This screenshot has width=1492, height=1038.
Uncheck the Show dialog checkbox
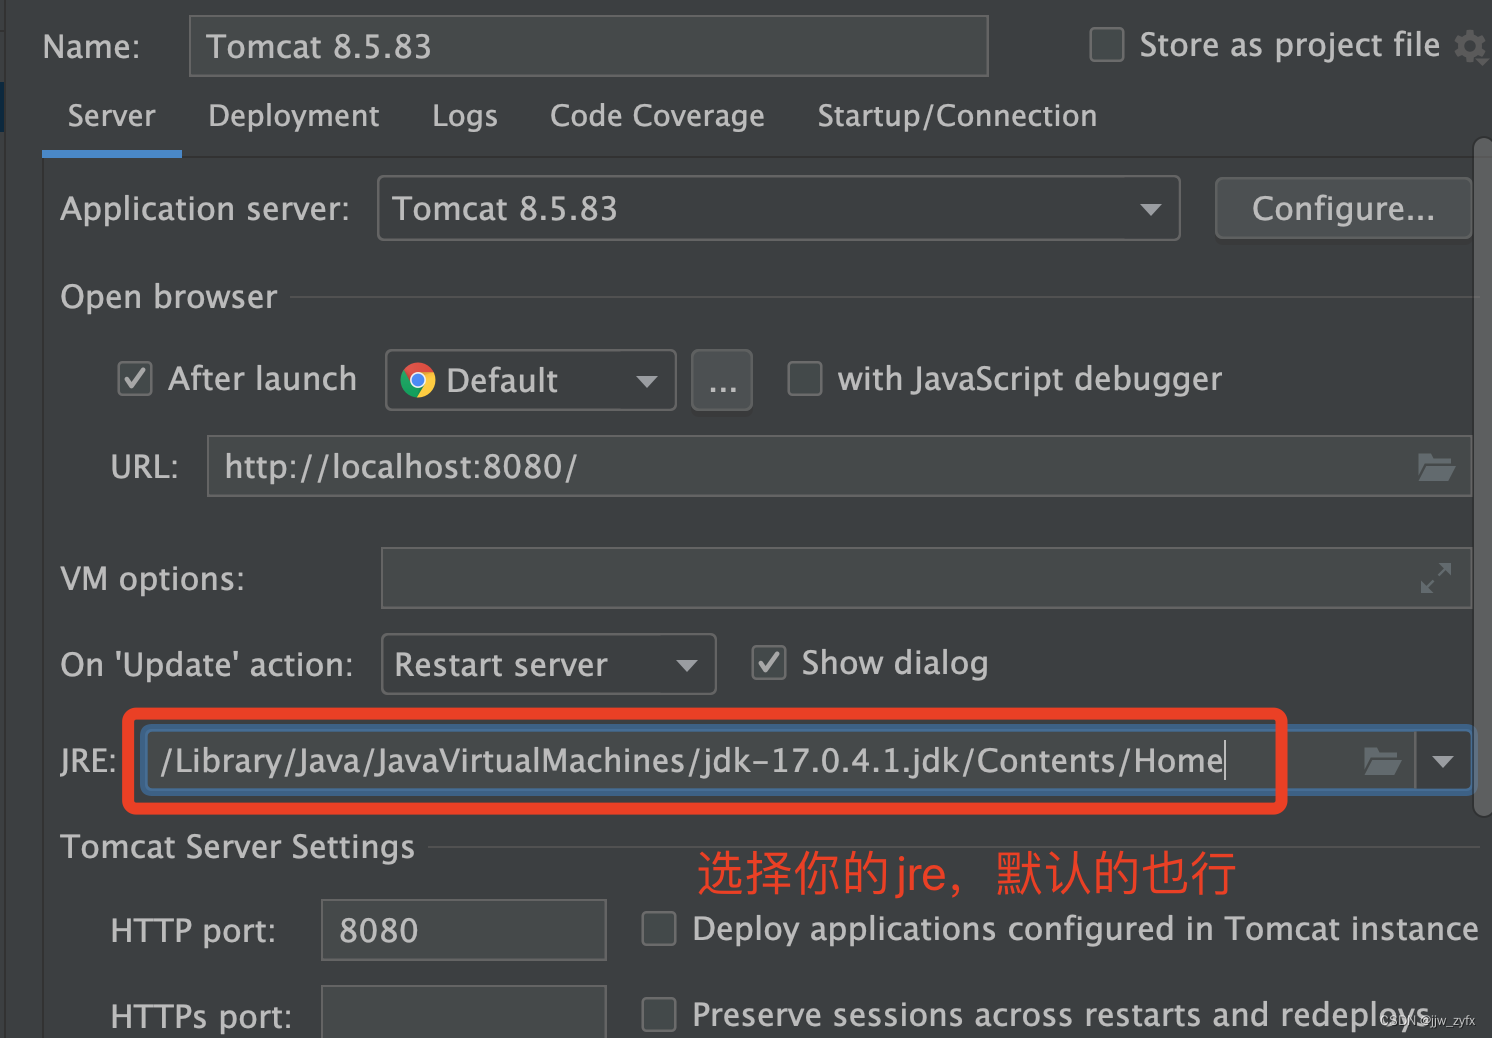click(x=769, y=663)
